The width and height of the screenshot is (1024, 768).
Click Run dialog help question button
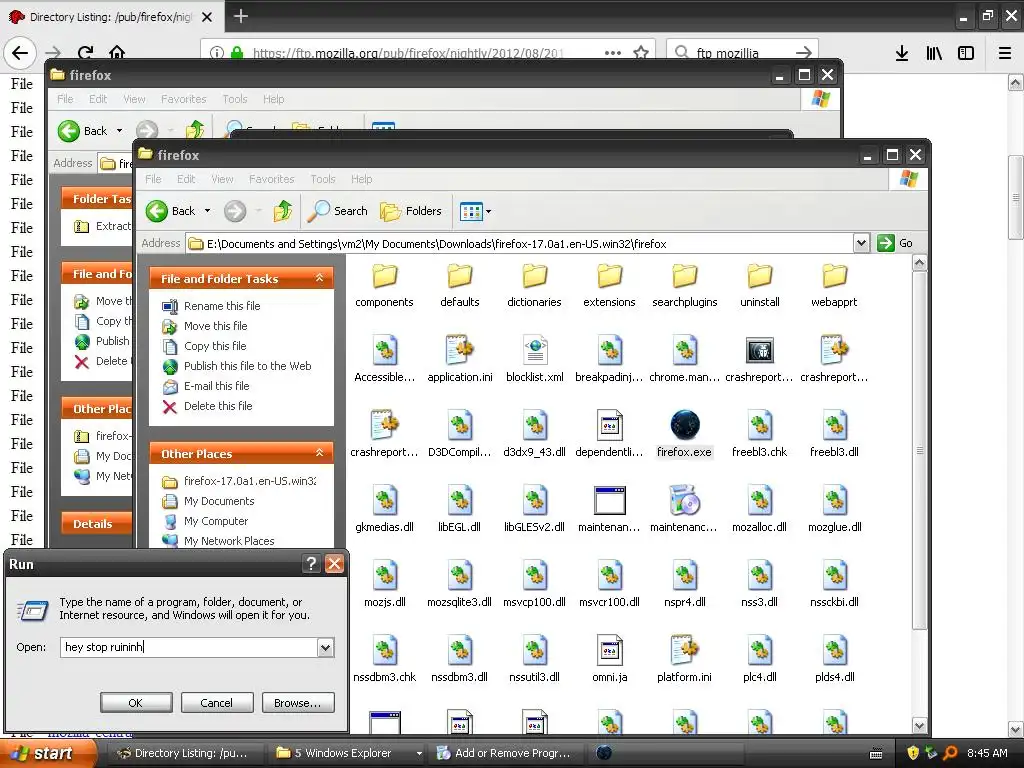tap(312, 564)
